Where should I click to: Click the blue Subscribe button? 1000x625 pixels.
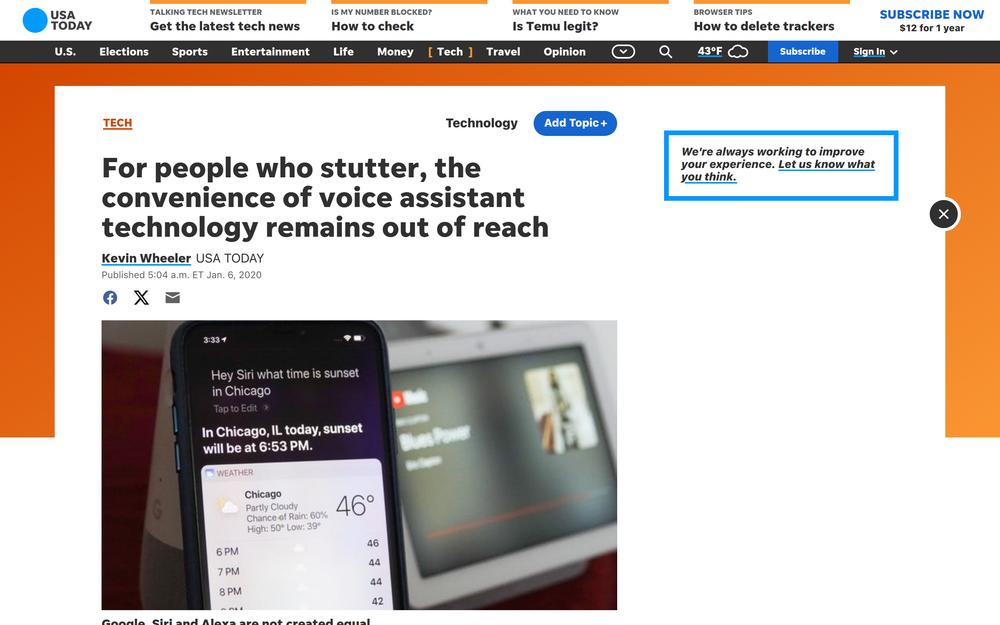click(802, 52)
